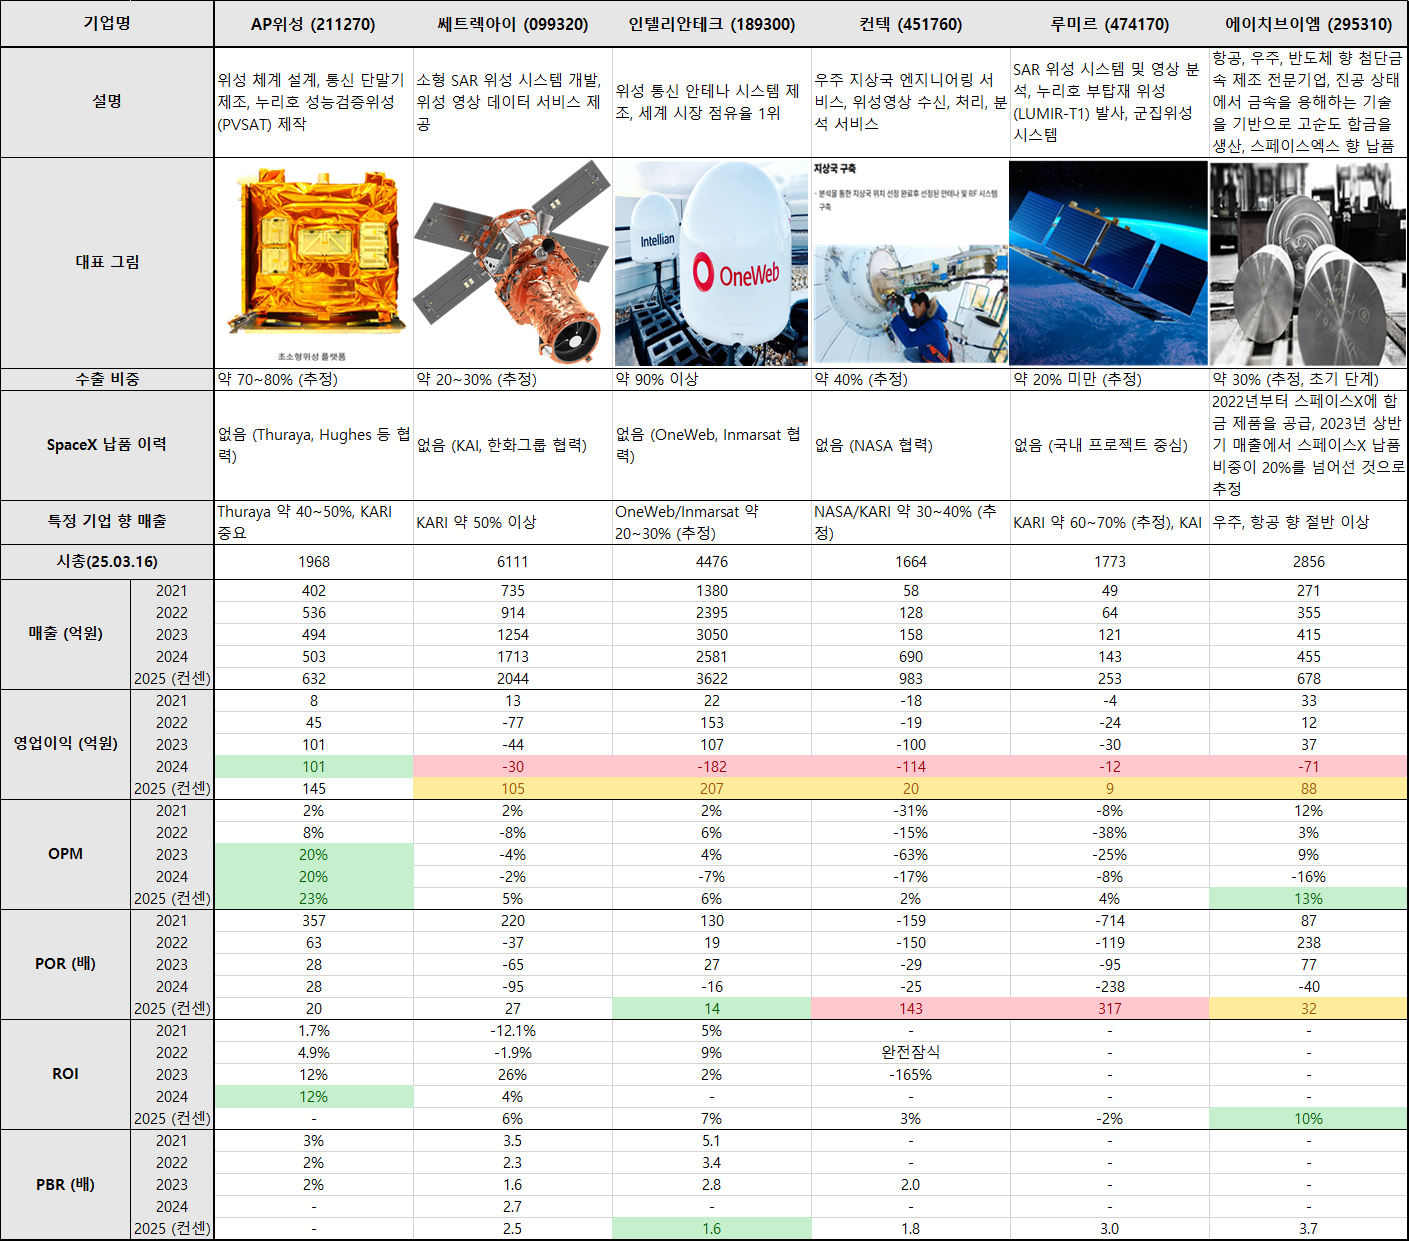Screen dimensions: 1409x1241
Task: Select the green 23% OPM cell
Action: click(313, 899)
